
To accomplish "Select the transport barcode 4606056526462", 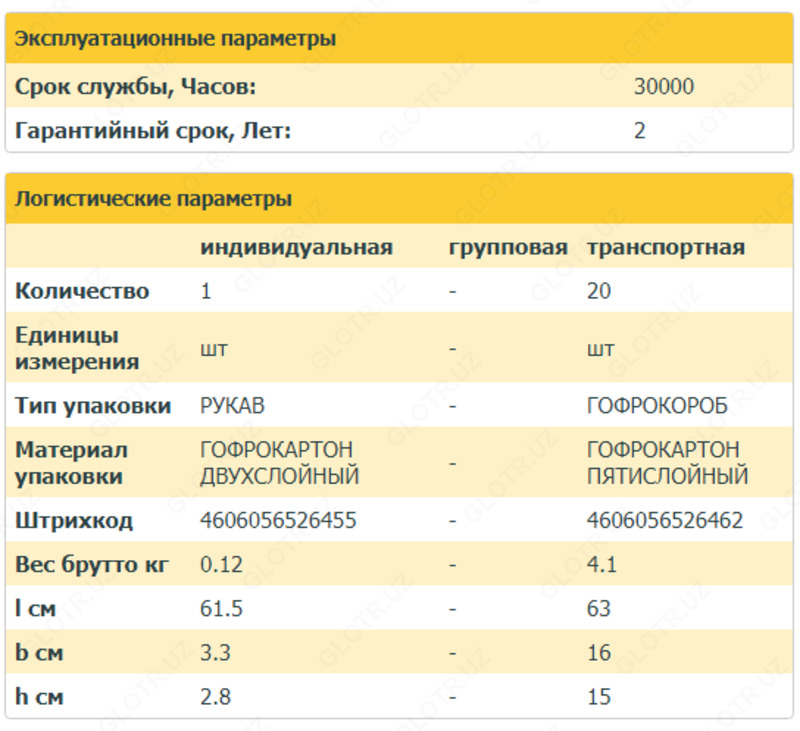I will 665,520.
